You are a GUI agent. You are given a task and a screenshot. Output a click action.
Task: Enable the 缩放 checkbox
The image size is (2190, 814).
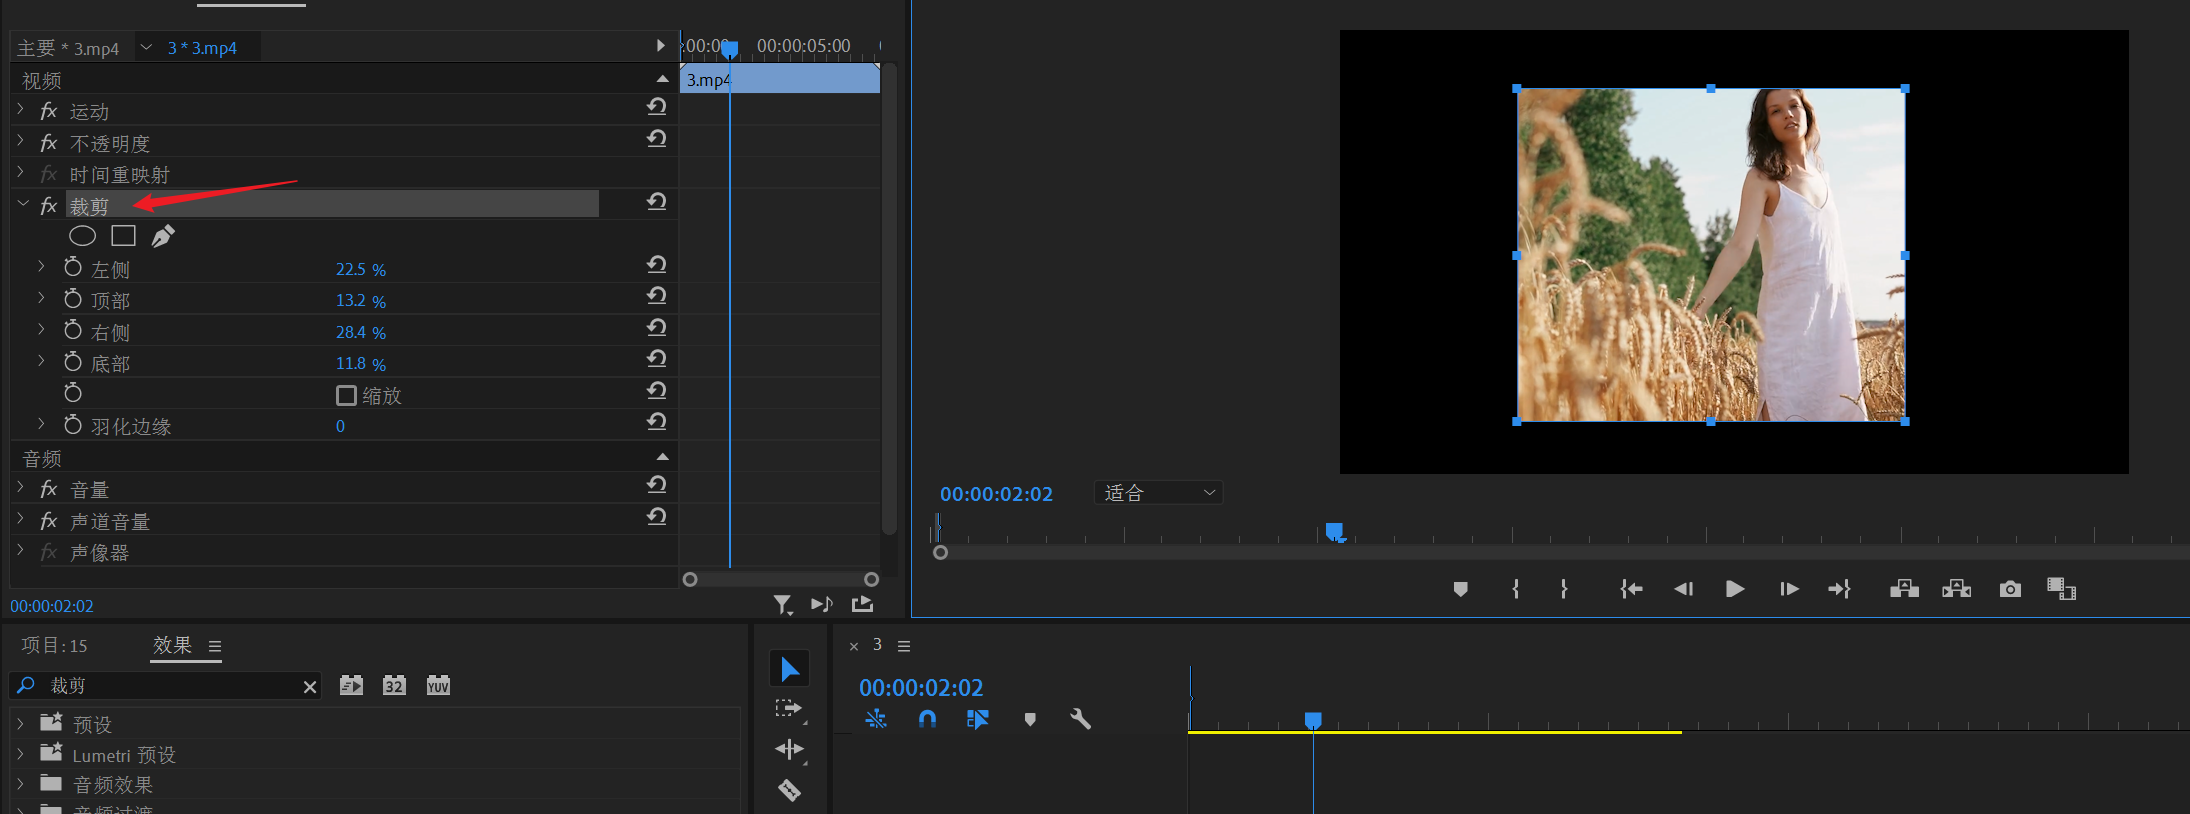coord(346,396)
